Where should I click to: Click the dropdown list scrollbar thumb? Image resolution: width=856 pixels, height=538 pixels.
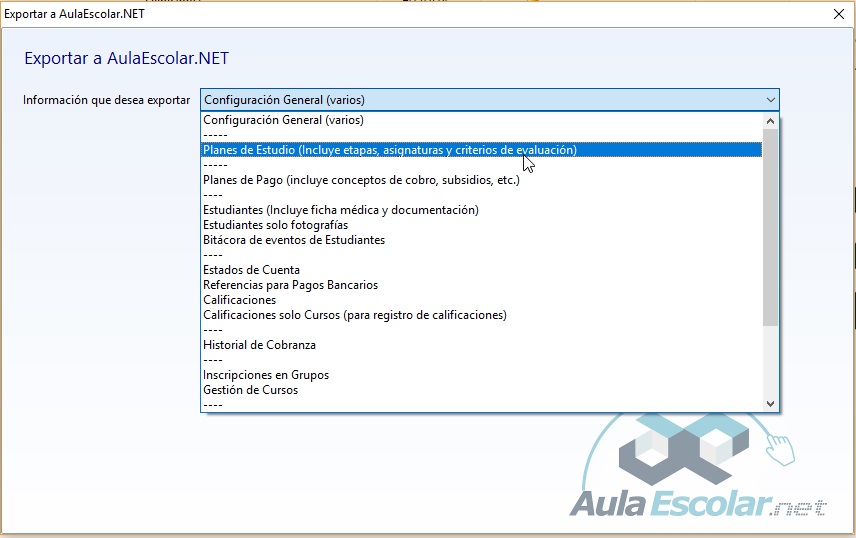(x=770, y=225)
